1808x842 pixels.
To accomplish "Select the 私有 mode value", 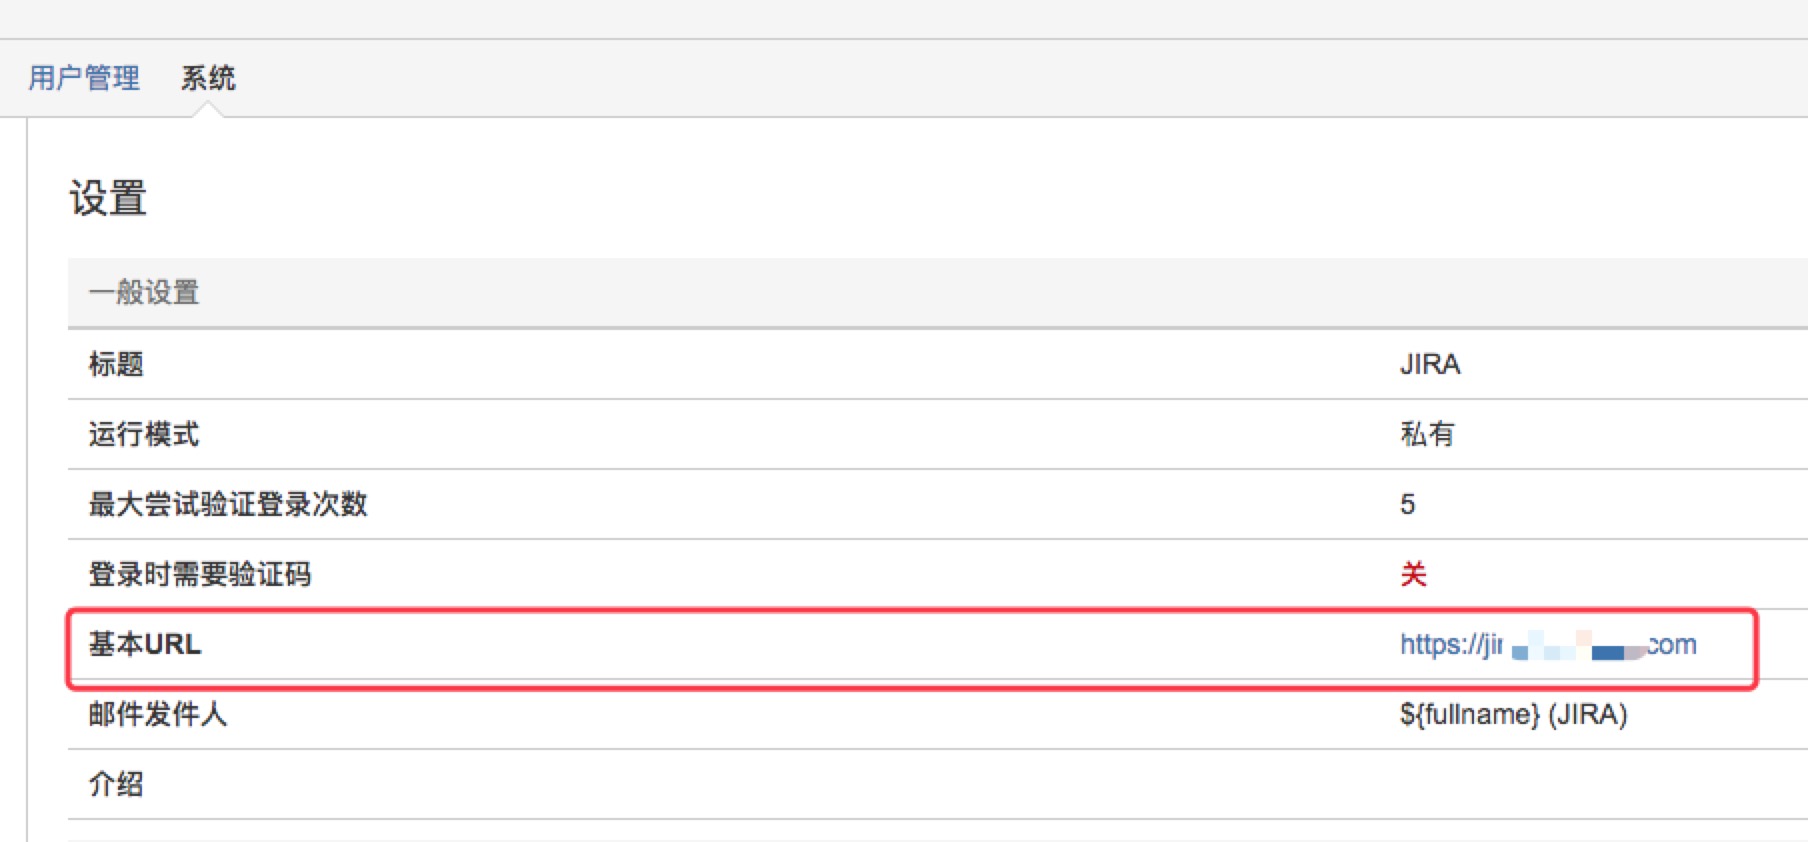I will tap(1427, 434).
